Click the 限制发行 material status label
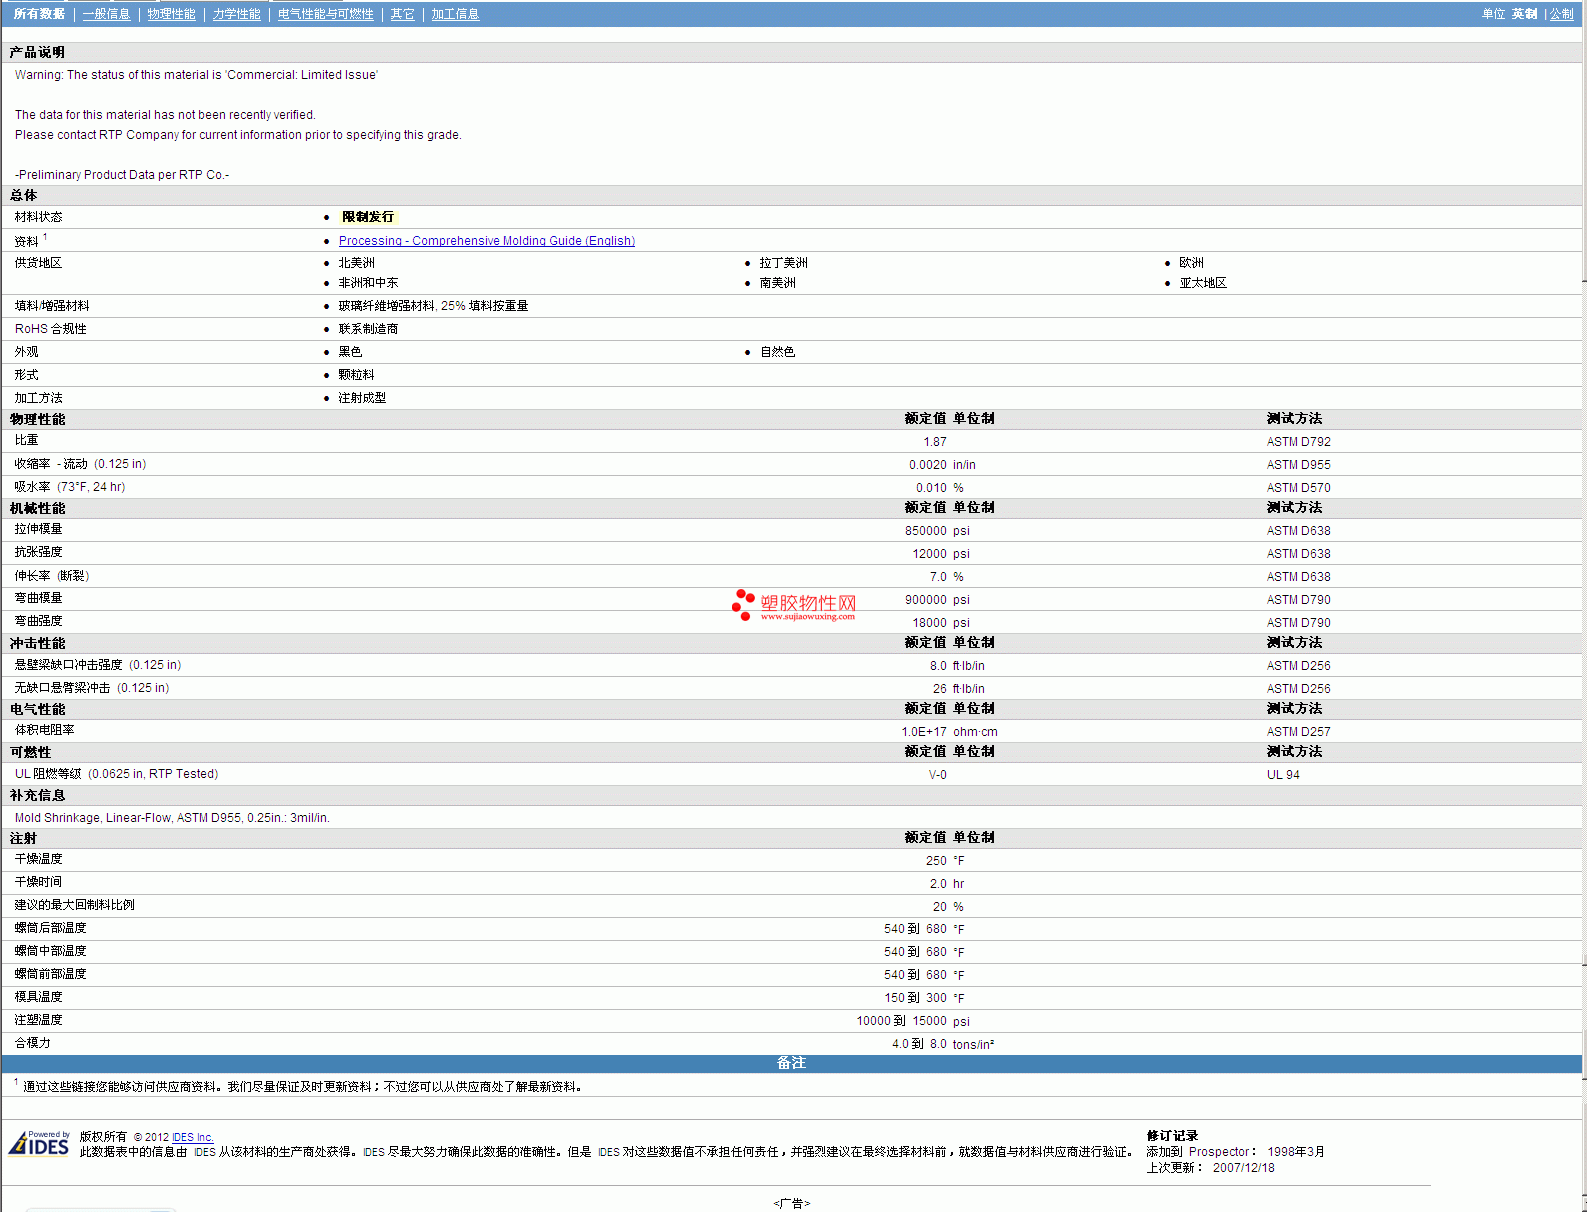The image size is (1587, 1212). tap(368, 217)
